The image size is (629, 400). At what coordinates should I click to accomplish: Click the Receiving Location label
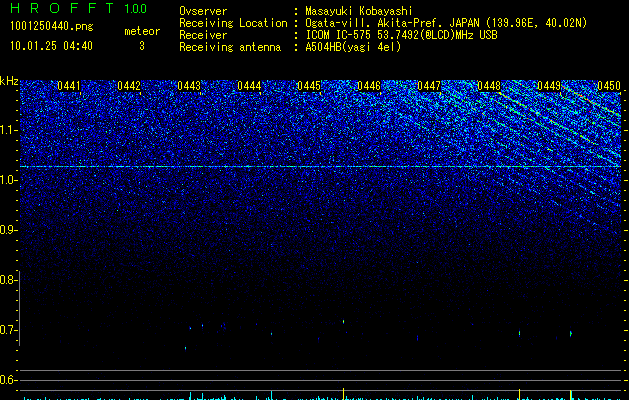pos(233,23)
